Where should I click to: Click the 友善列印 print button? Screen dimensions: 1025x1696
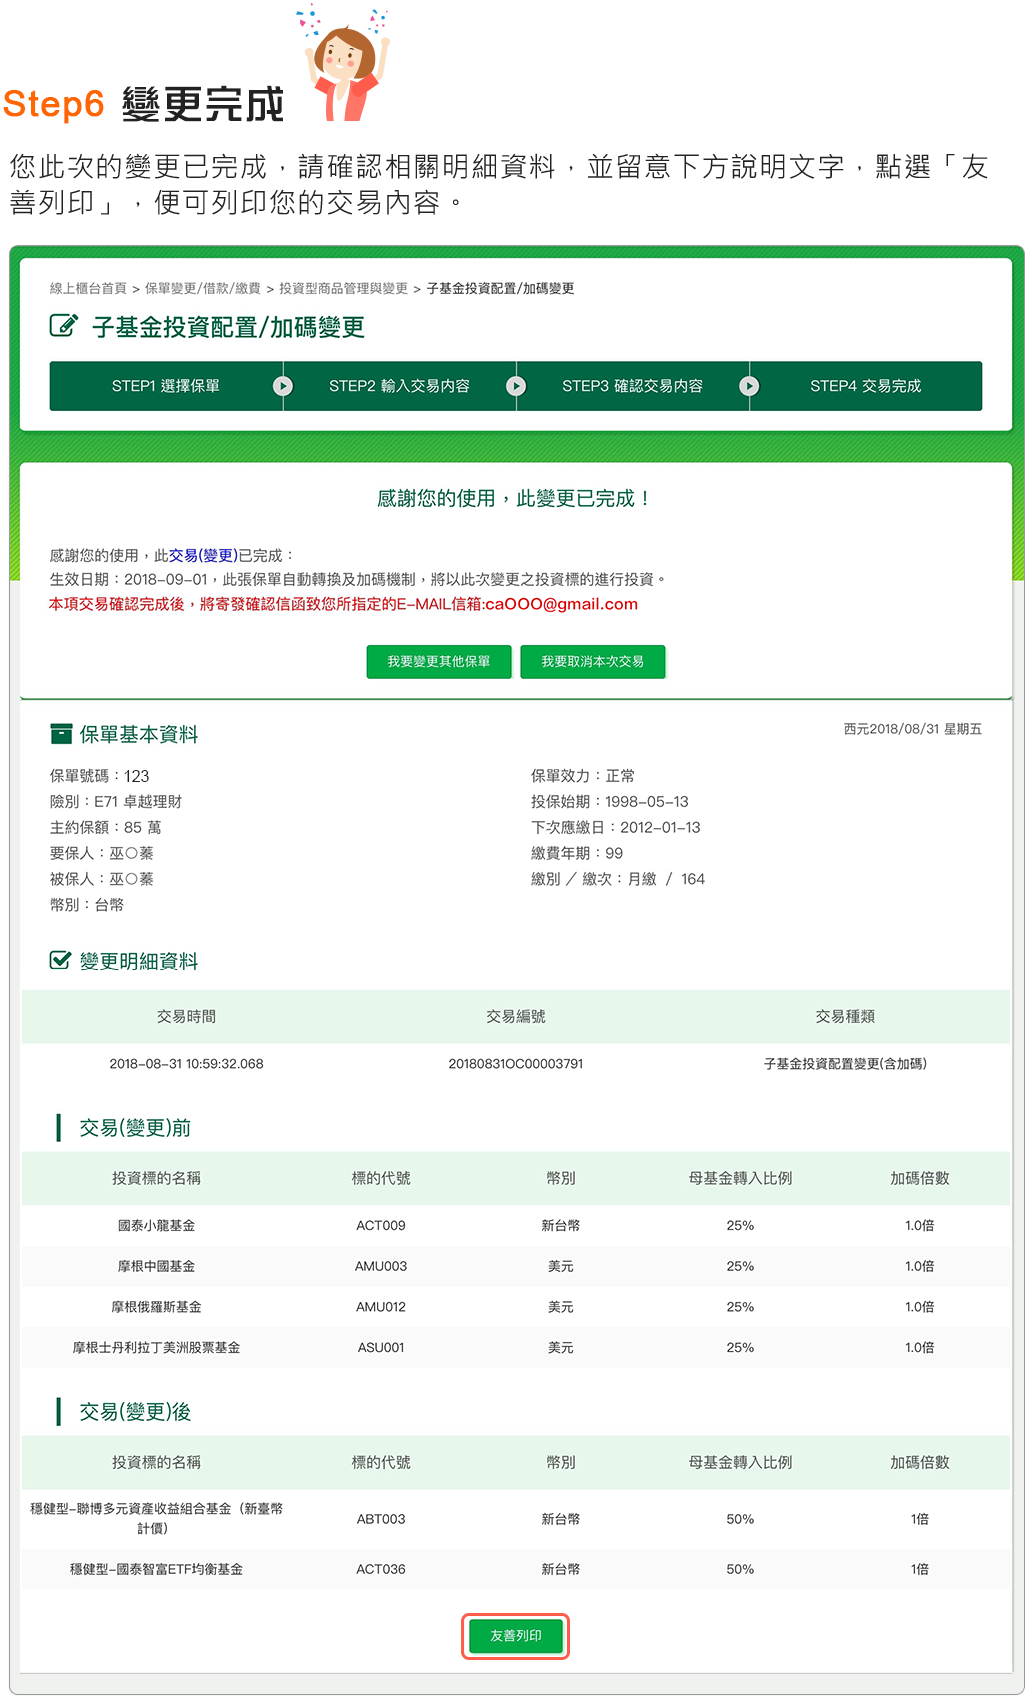click(x=516, y=1636)
